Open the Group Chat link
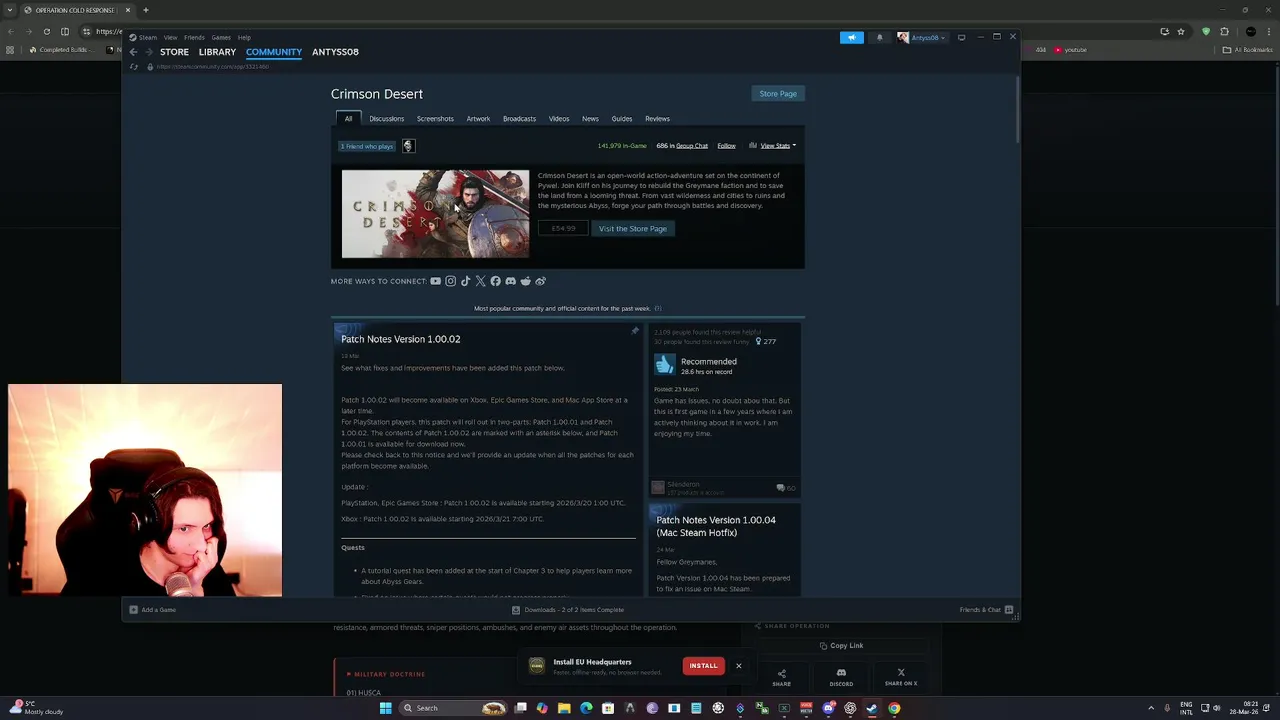This screenshot has width=1280, height=720. (692, 146)
